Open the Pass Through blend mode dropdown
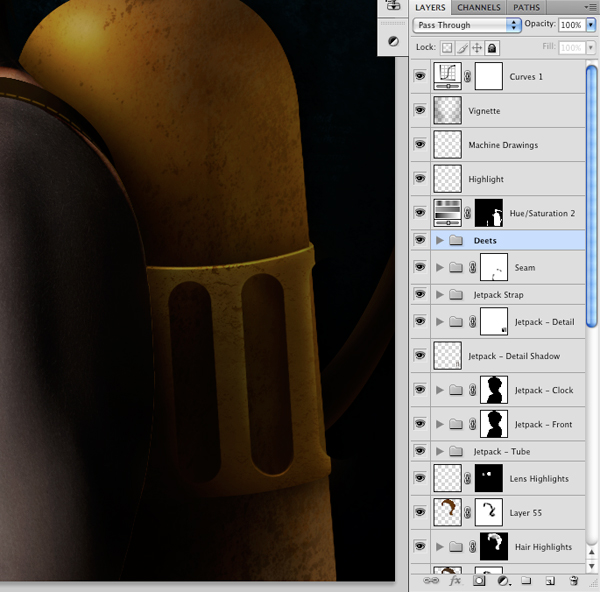 pos(467,25)
